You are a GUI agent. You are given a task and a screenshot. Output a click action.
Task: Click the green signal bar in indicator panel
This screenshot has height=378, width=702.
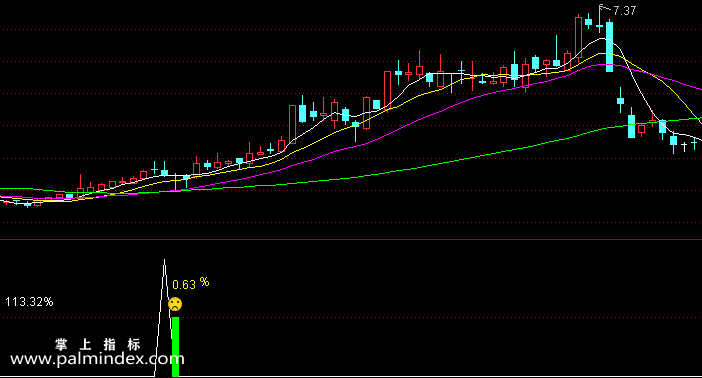[x=176, y=347]
